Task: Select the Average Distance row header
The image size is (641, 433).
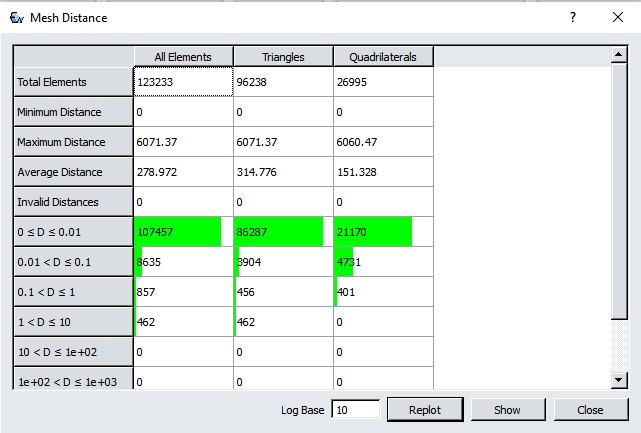Action: [73, 172]
